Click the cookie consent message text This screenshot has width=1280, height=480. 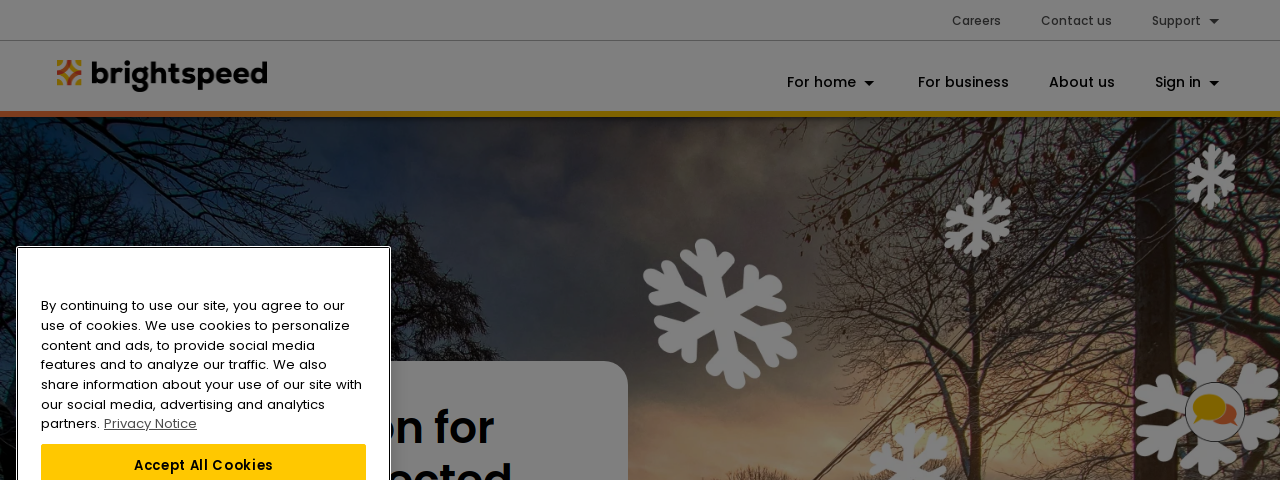[x=201, y=364]
